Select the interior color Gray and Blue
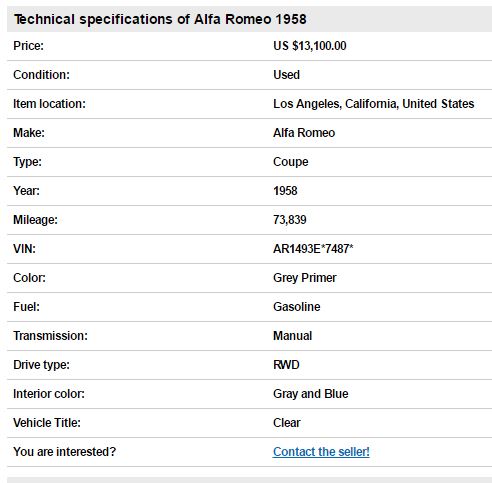The image size is (492, 483). (311, 394)
